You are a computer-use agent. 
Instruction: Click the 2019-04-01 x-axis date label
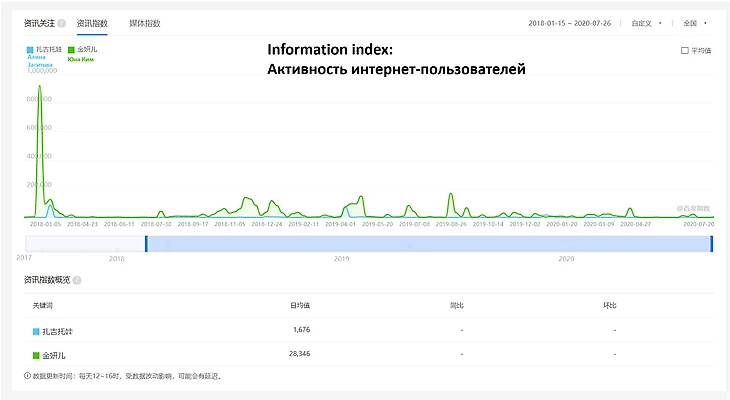tap(340, 224)
